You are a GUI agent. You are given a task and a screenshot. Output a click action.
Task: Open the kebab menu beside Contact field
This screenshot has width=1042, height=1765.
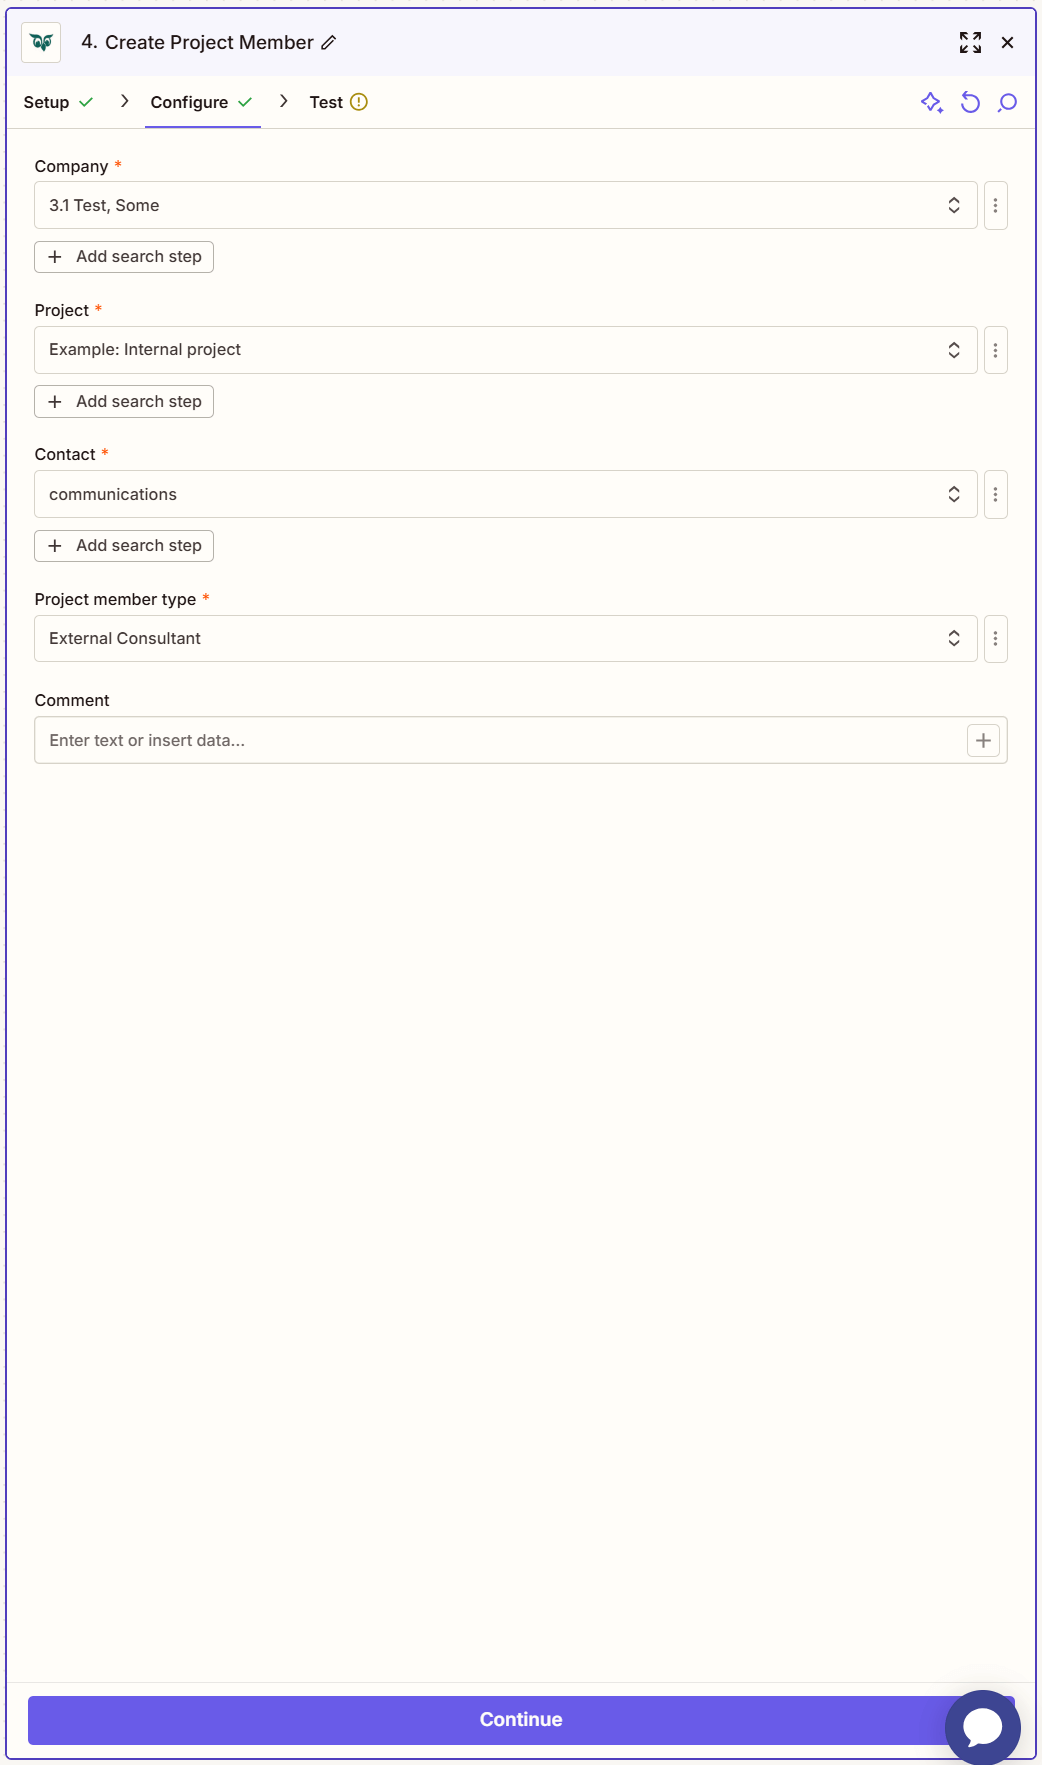(995, 493)
